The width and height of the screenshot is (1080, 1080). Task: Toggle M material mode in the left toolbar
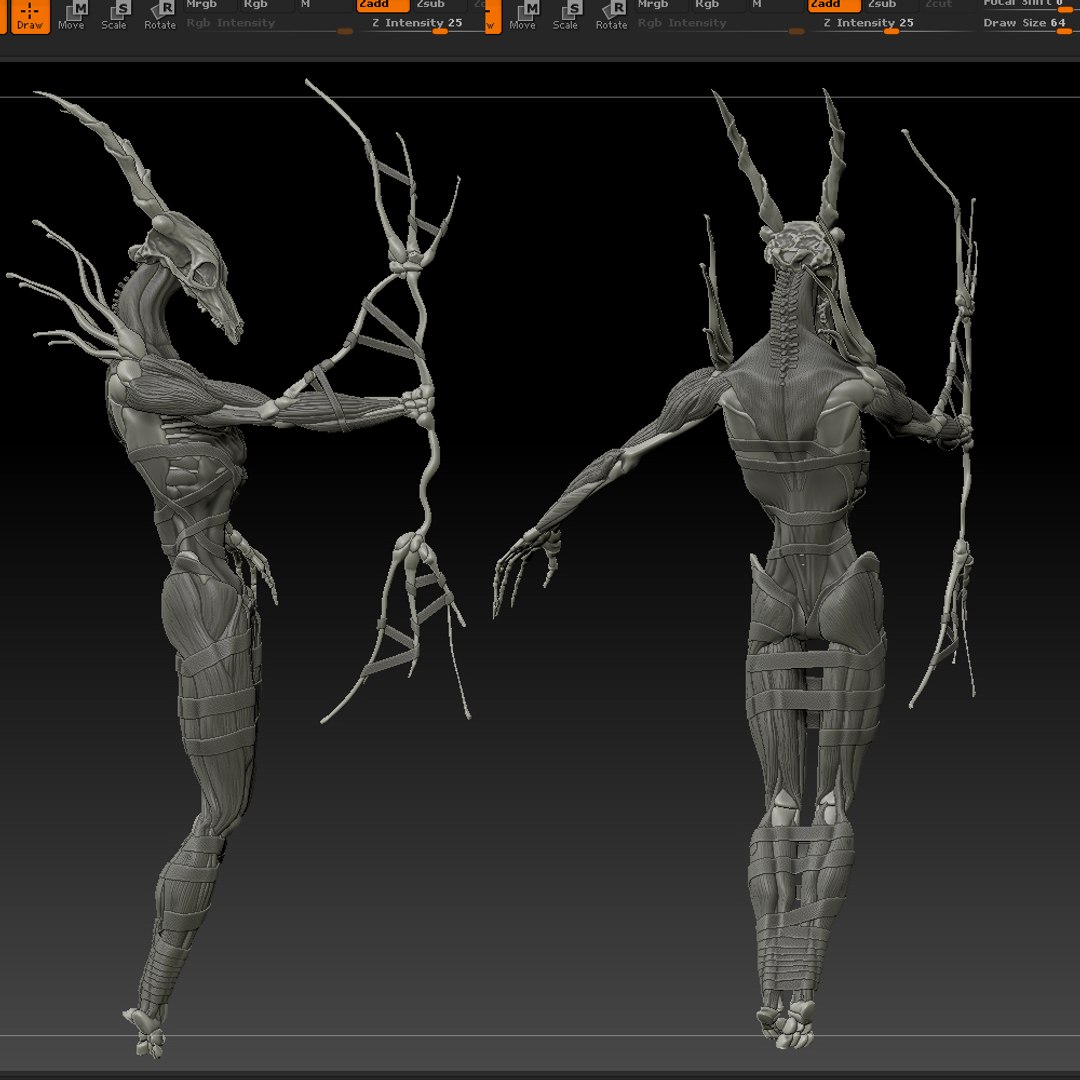click(324, 6)
